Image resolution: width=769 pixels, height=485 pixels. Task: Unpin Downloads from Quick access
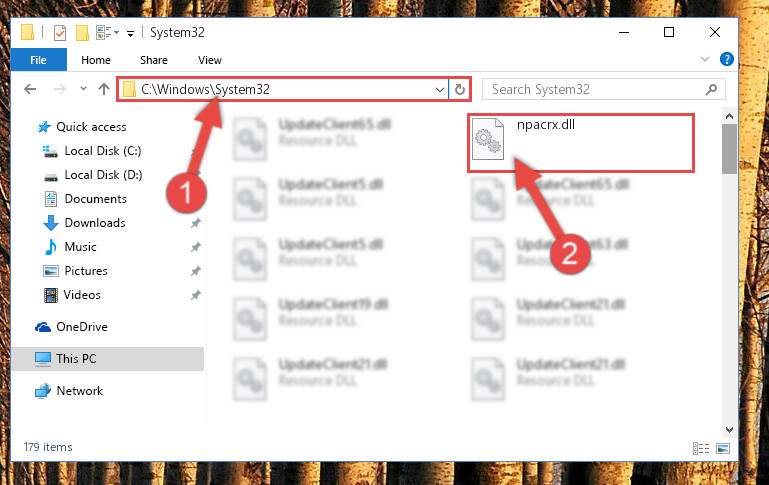[x=196, y=223]
